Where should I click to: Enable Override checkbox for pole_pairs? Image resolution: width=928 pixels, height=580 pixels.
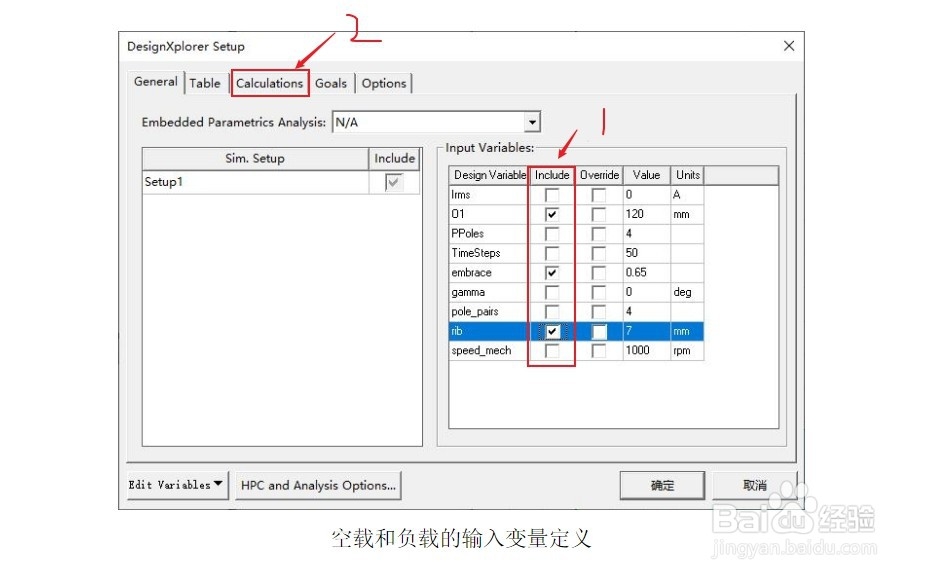pos(599,312)
